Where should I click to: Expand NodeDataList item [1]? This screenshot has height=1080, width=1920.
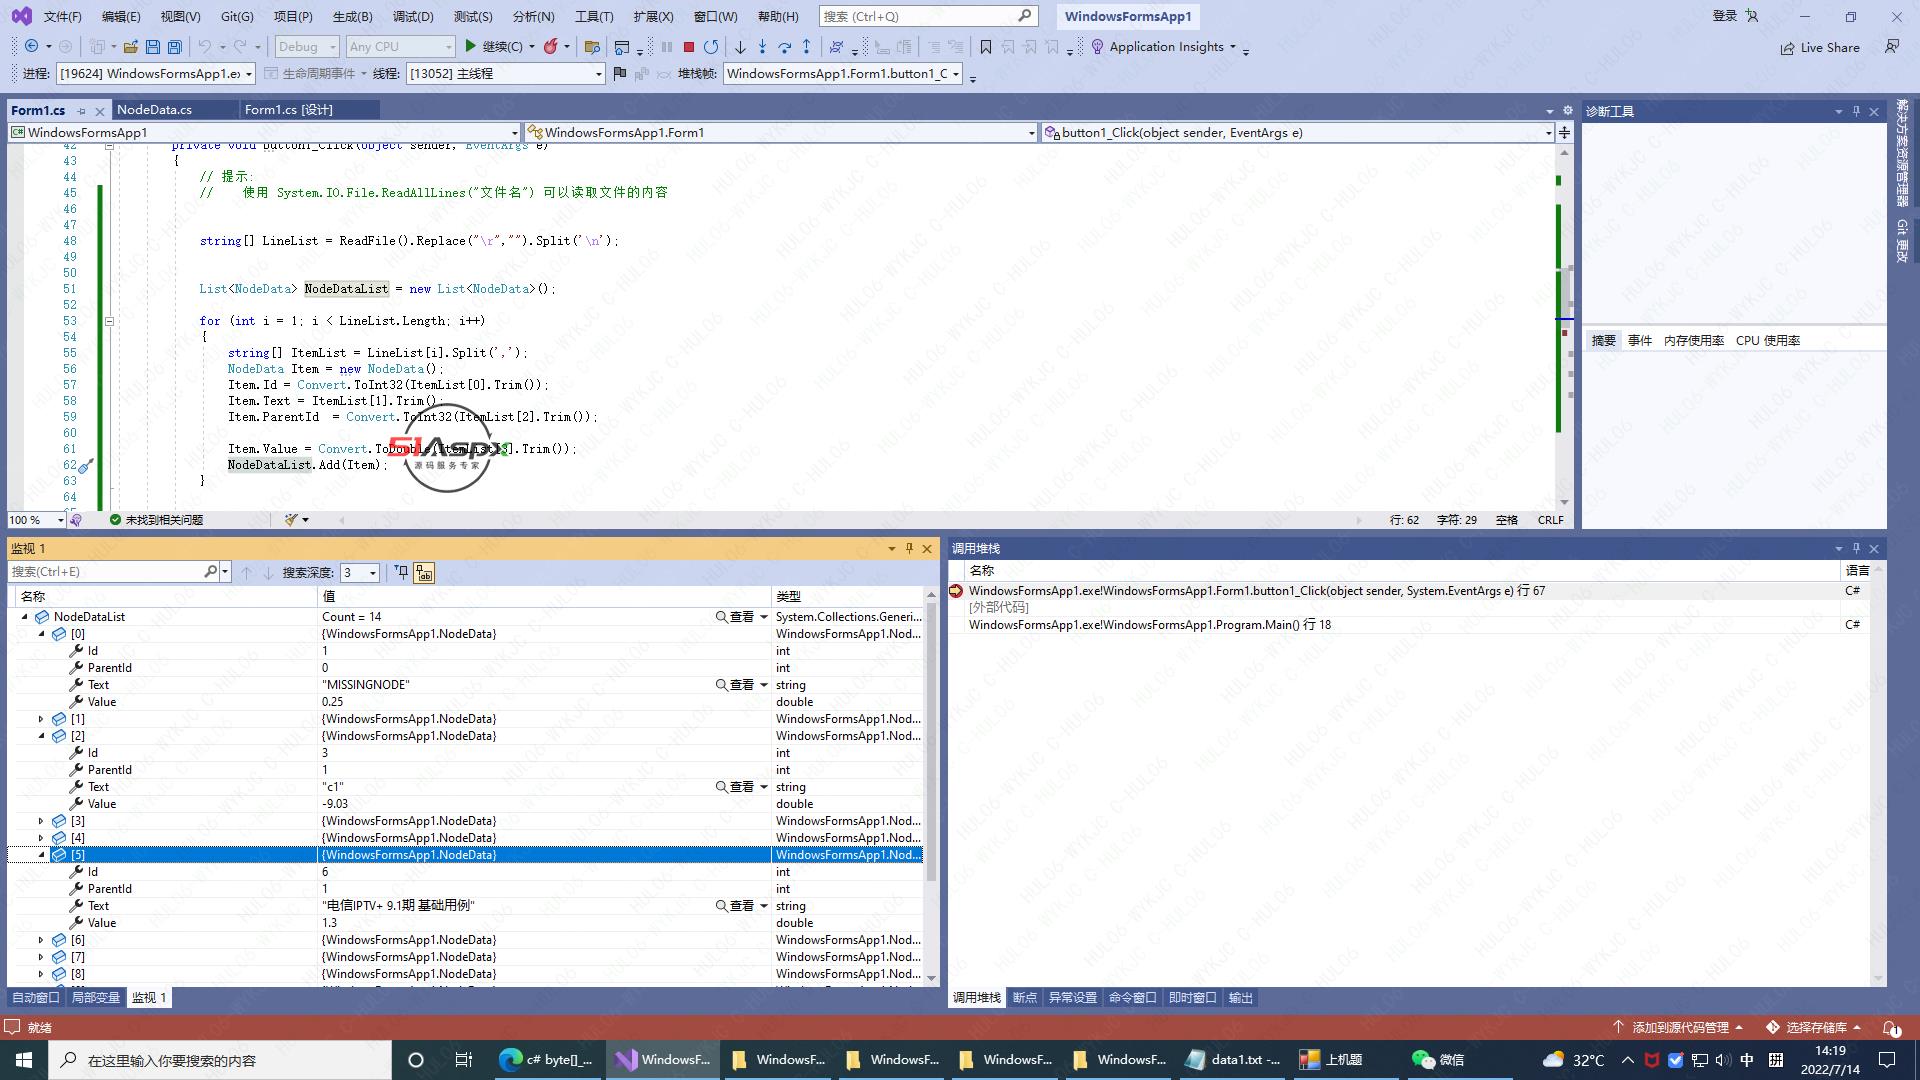click(x=41, y=719)
